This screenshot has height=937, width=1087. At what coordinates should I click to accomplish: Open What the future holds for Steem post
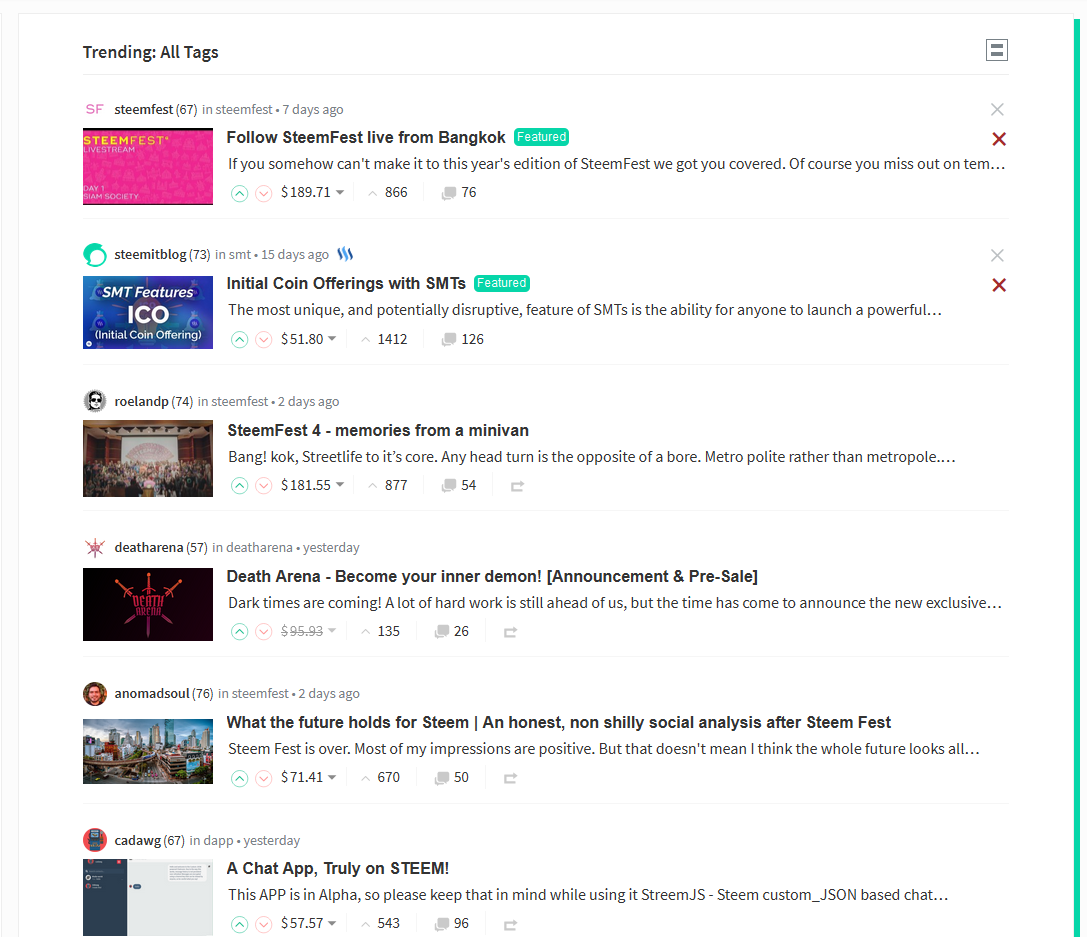[x=559, y=723]
